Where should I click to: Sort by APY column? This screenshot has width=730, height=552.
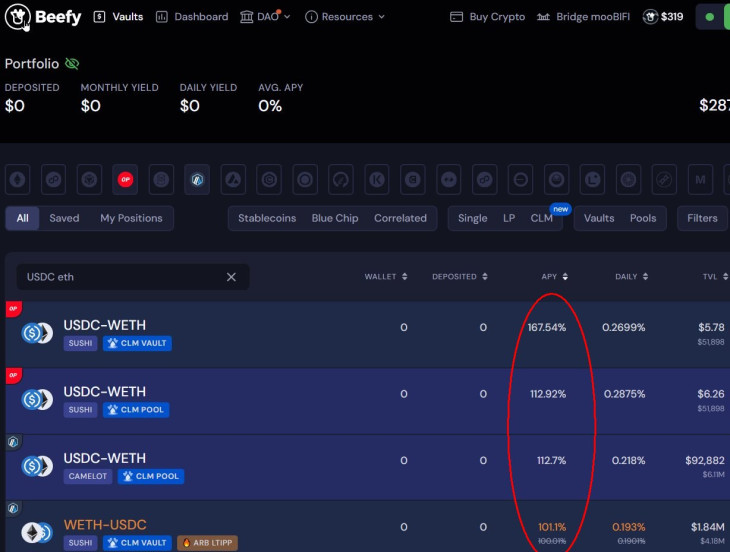pos(554,276)
